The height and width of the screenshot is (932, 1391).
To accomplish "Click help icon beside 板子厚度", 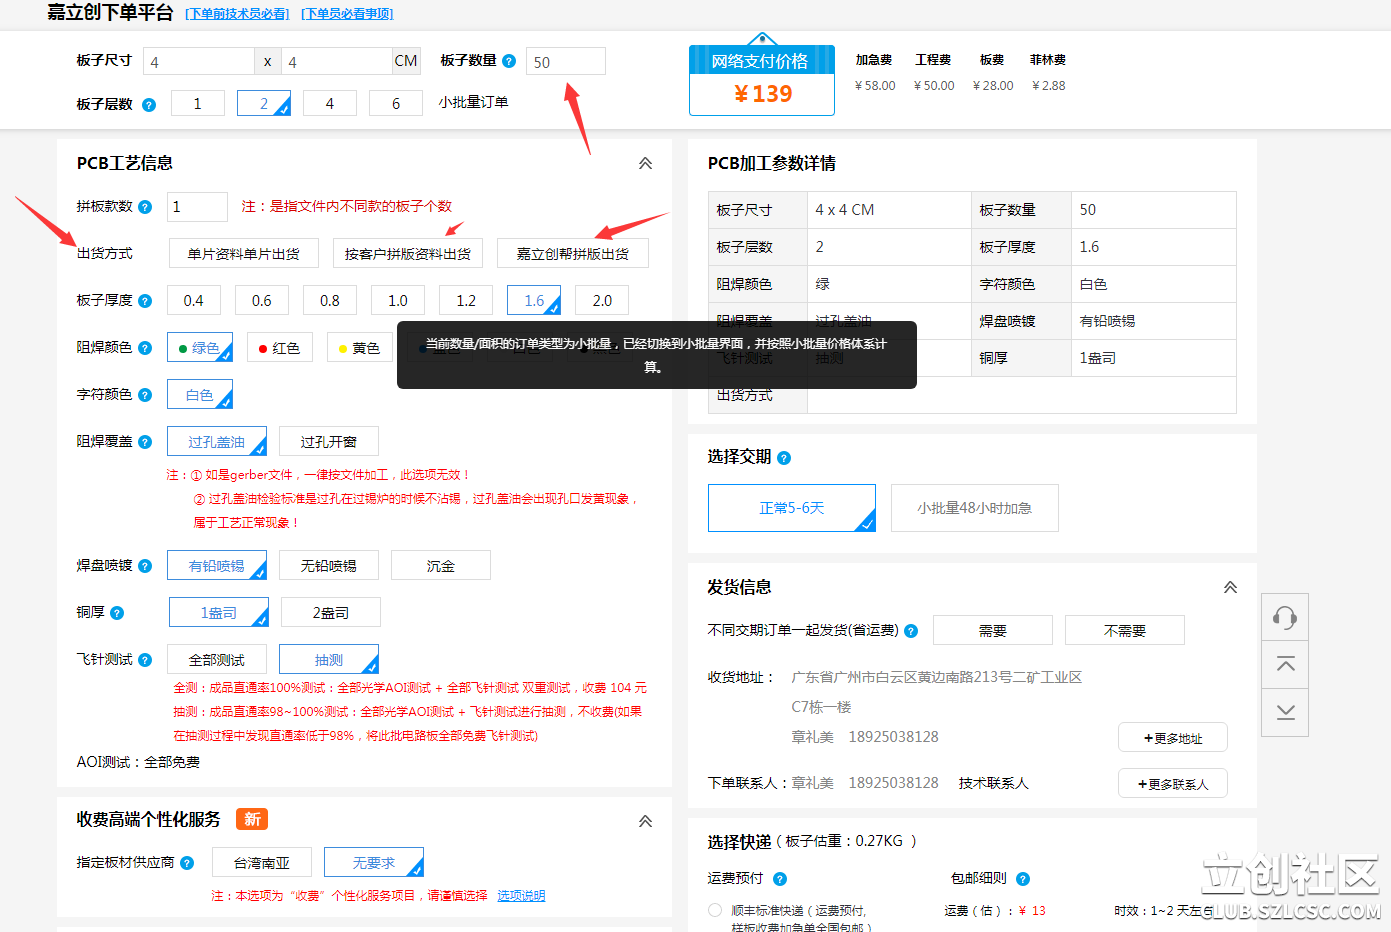I will [x=145, y=301].
